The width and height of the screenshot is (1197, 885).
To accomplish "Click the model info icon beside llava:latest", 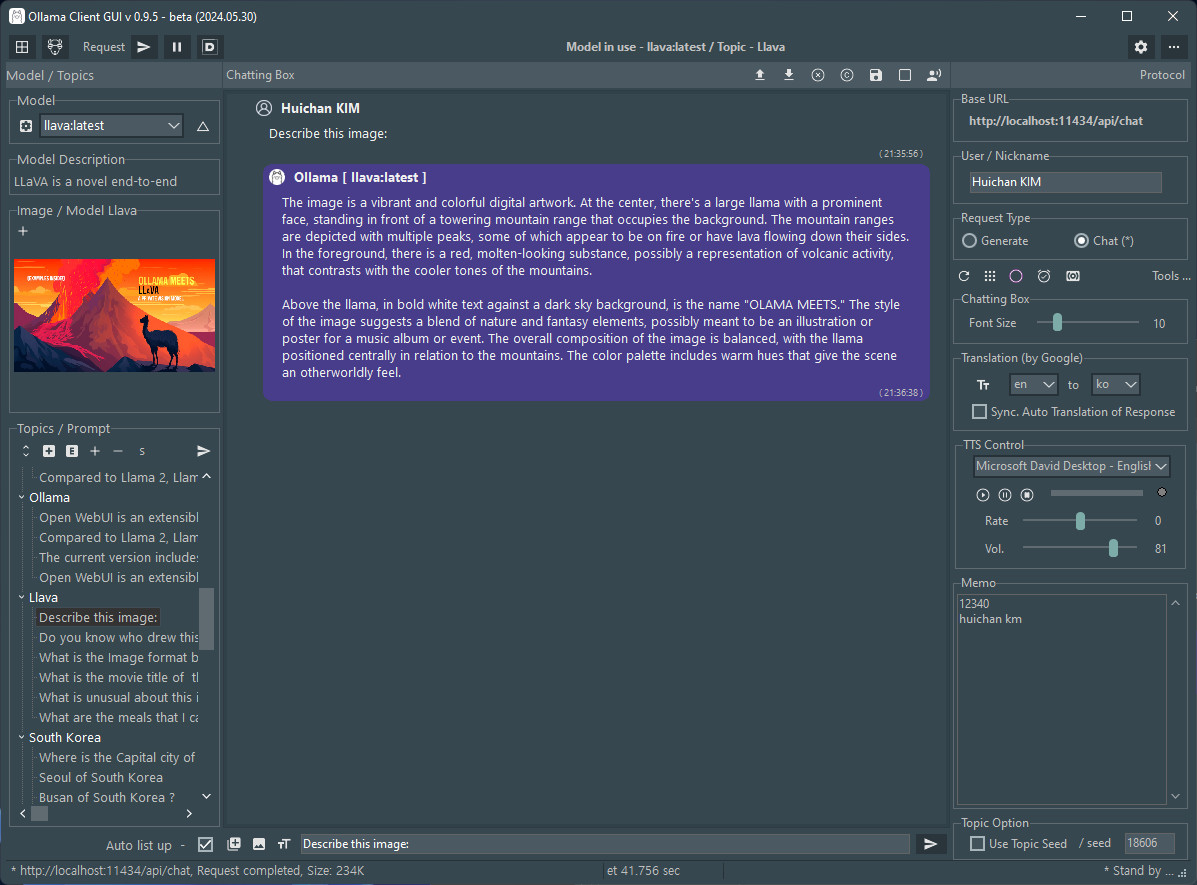I will [x=25, y=126].
